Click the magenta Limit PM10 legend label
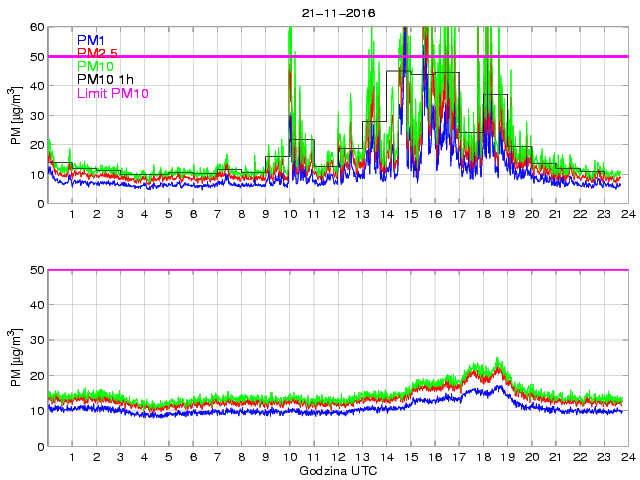 [112, 94]
